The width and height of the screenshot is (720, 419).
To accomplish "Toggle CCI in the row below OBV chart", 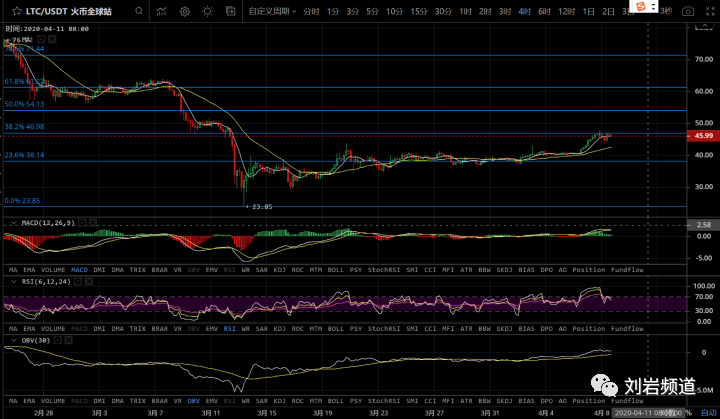I will (430, 401).
